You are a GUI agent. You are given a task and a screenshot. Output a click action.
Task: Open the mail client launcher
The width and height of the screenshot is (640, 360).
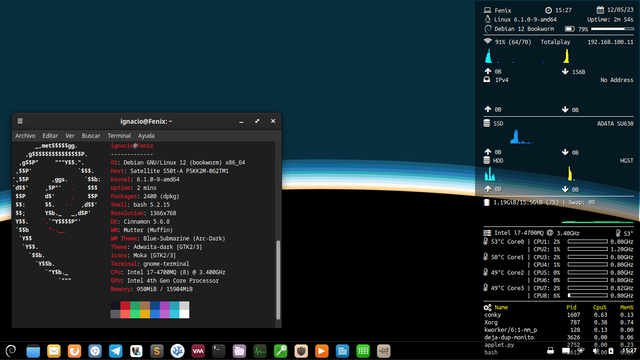[x=54, y=351]
